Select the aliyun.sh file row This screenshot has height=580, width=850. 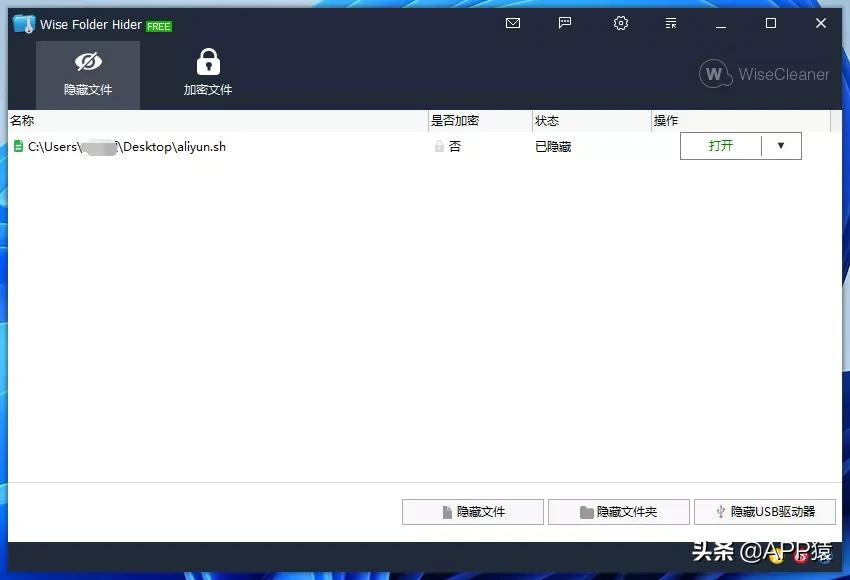pyautogui.click(x=200, y=146)
